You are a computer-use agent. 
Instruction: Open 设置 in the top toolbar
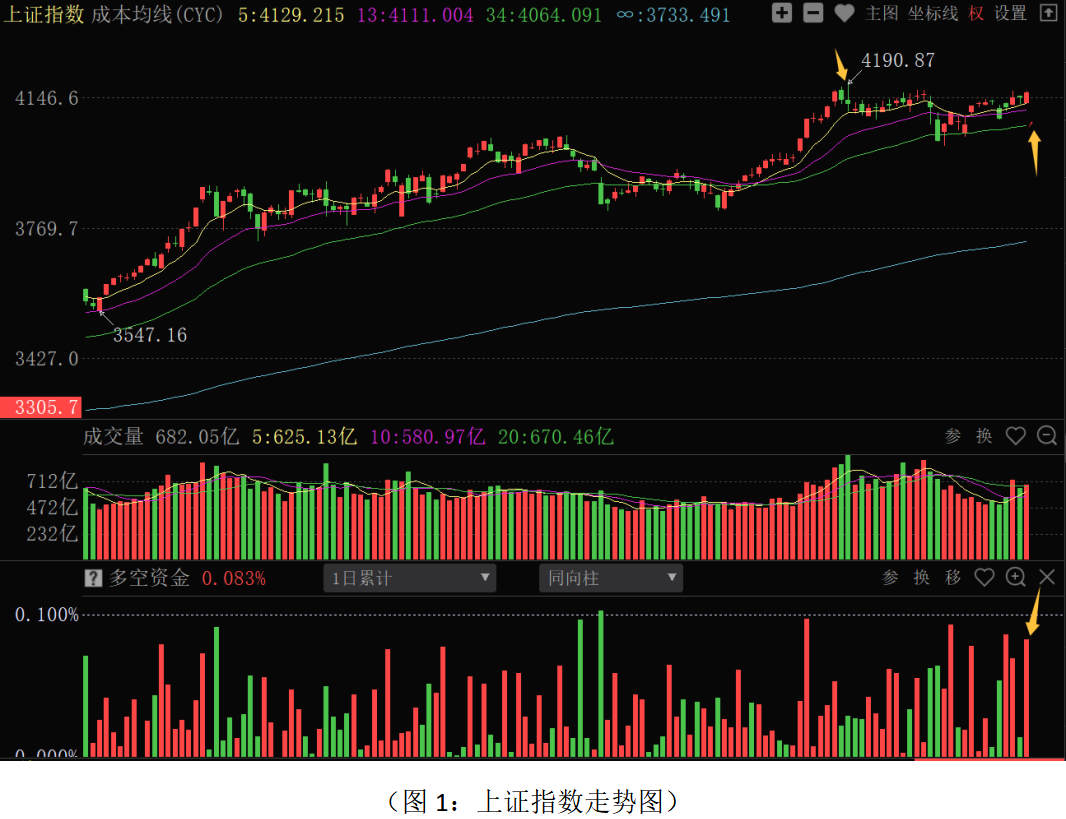tap(1010, 14)
